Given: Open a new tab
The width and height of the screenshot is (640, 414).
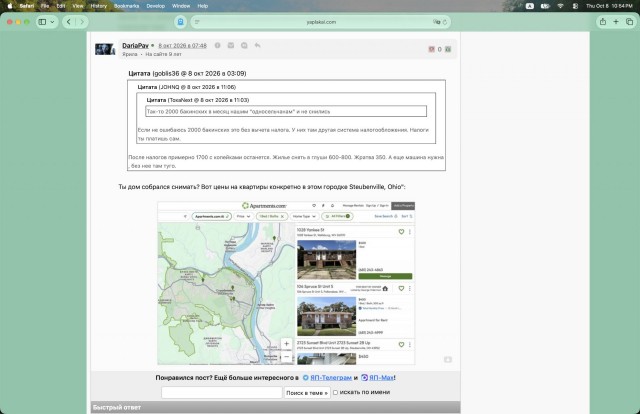Looking at the screenshot, I should coord(616,22).
